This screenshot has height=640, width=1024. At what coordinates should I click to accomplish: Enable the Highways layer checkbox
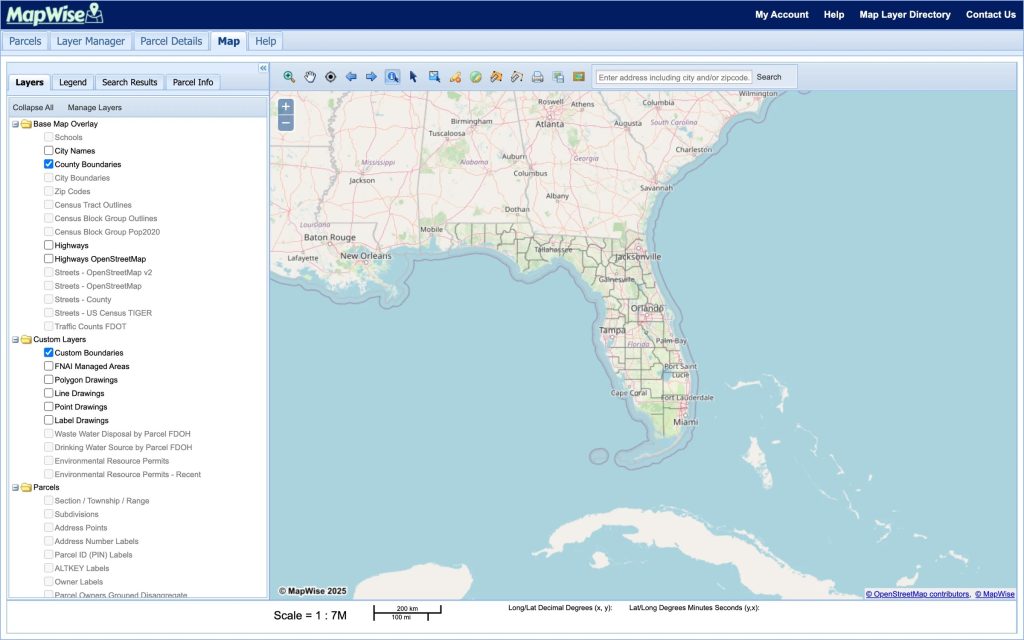coord(48,245)
